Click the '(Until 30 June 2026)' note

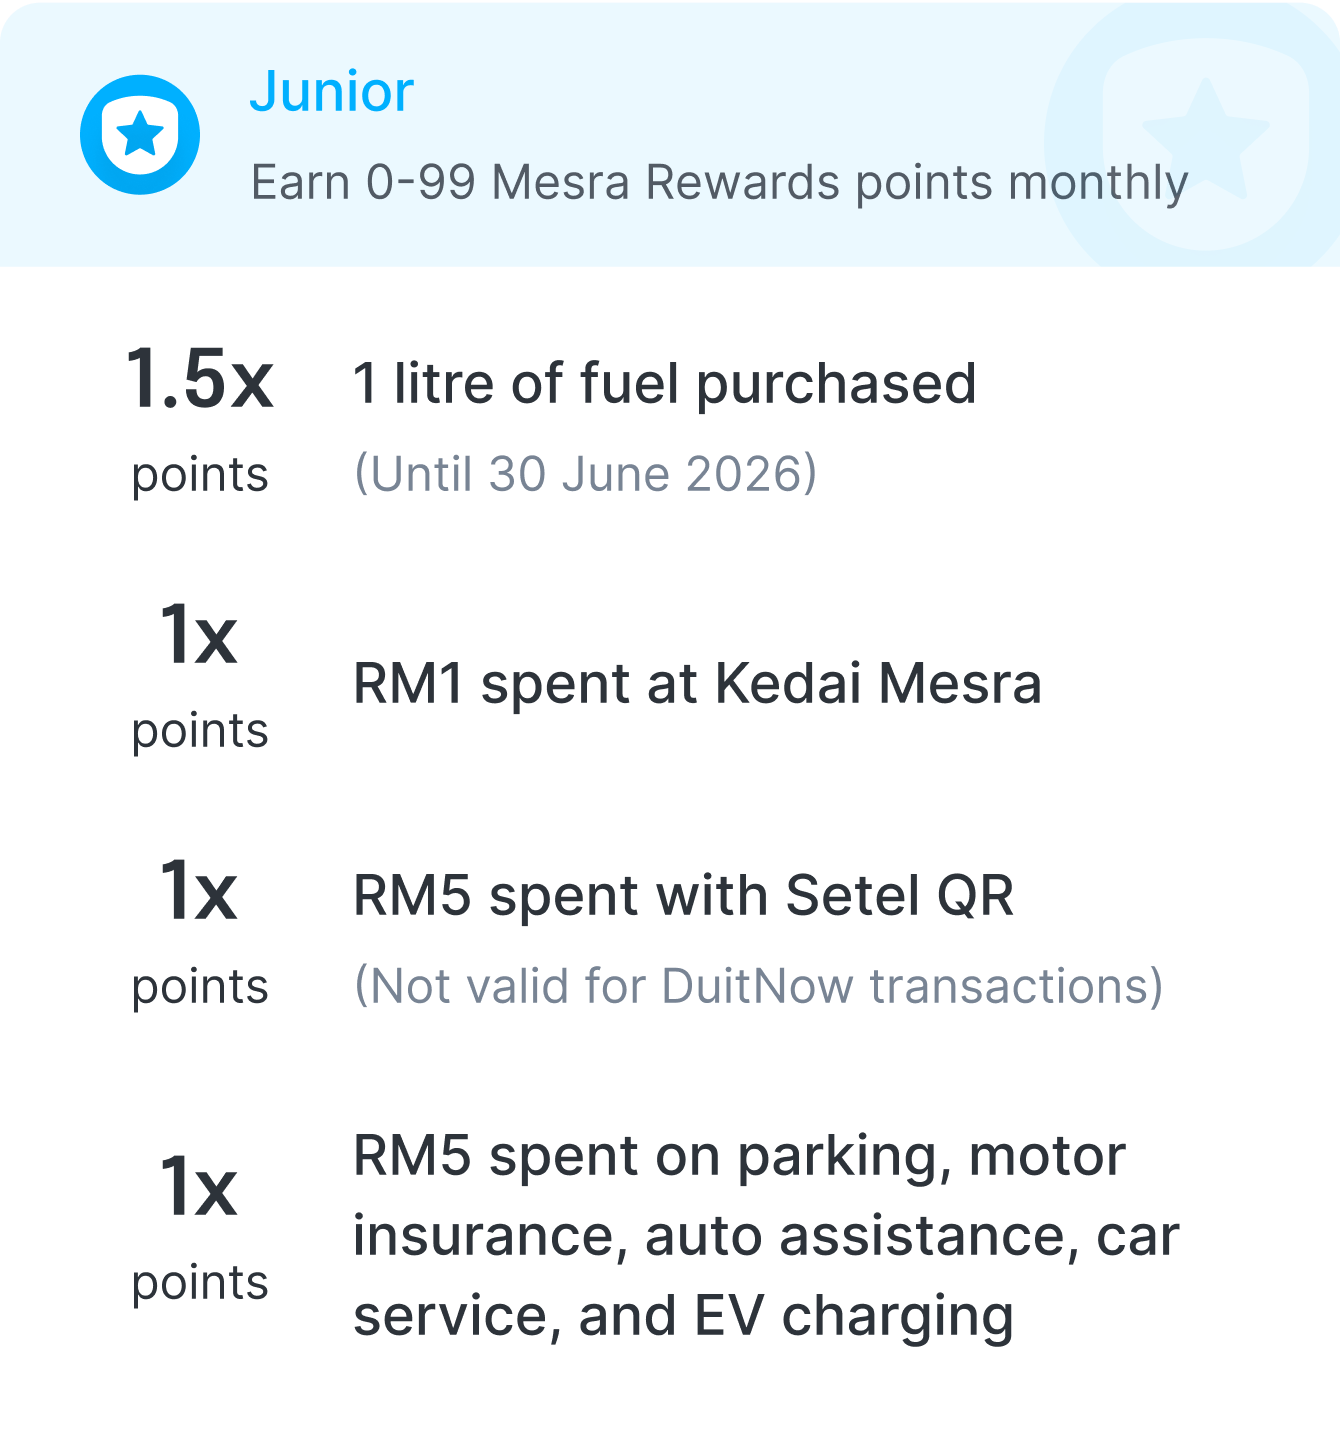coord(586,473)
